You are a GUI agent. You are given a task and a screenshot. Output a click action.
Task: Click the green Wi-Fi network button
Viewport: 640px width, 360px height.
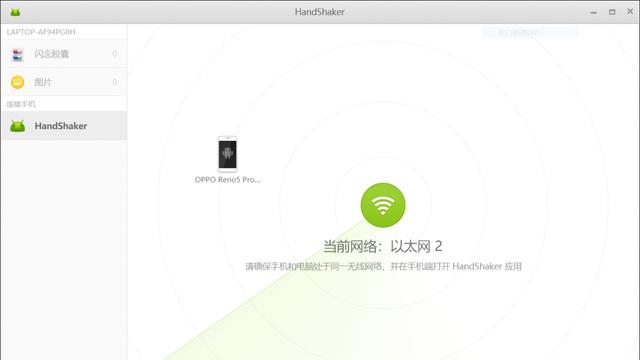coord(383,205)
